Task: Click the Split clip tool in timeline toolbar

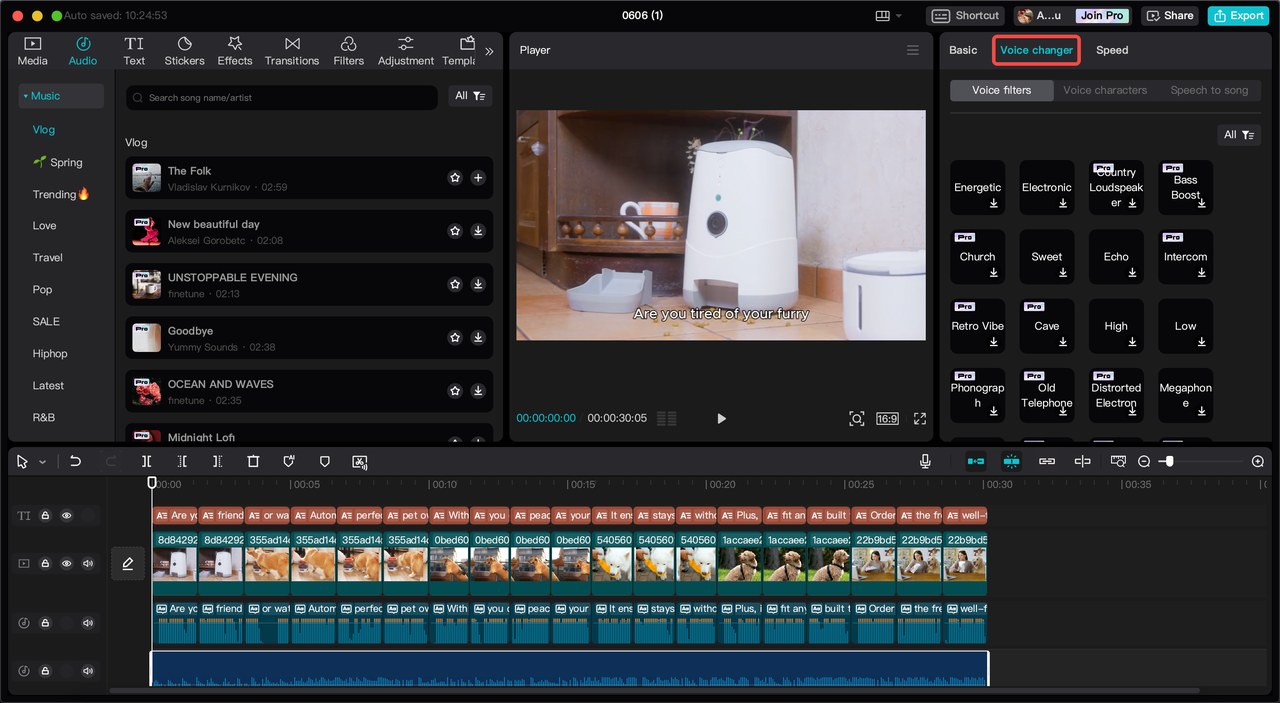Action: [x=146, y=461]
